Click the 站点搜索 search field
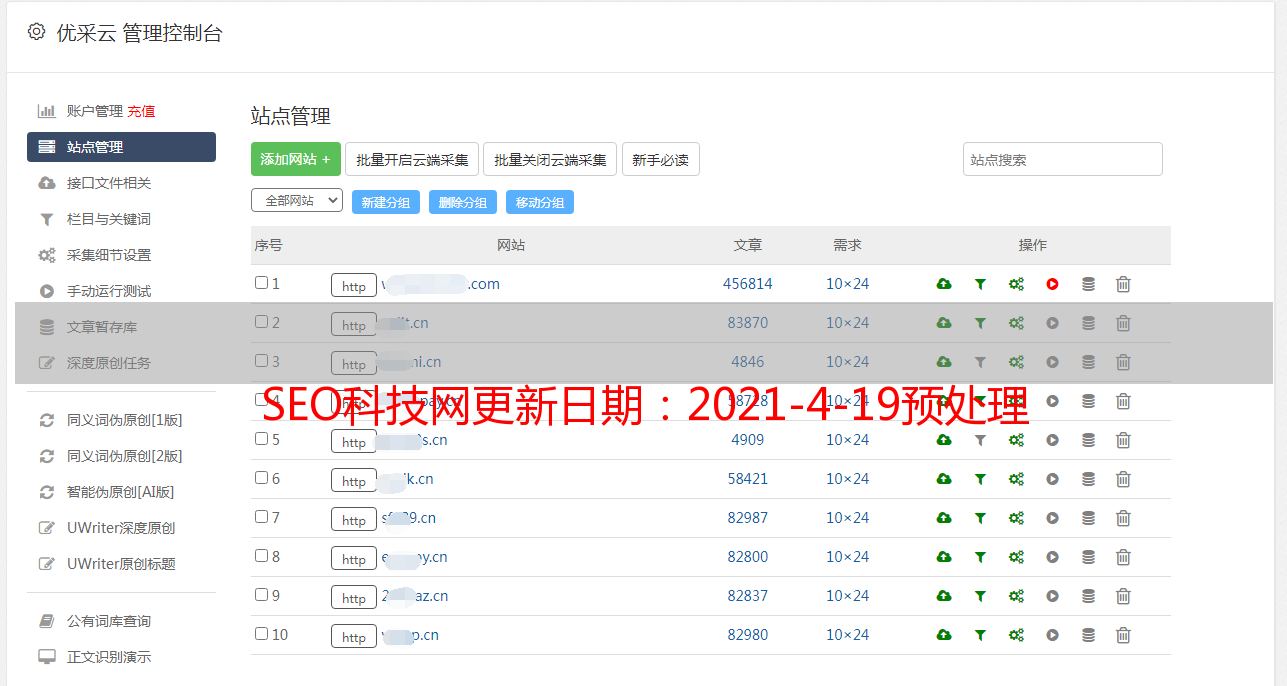This screenshot has height=686, width=1287. pyautogui.click(x=1063, y=159)
